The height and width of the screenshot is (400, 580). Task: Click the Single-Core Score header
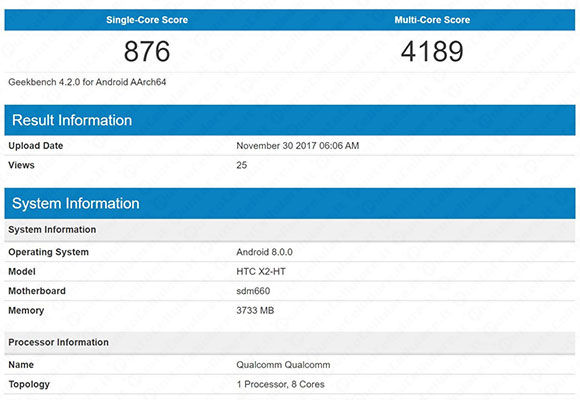[147, 20]
